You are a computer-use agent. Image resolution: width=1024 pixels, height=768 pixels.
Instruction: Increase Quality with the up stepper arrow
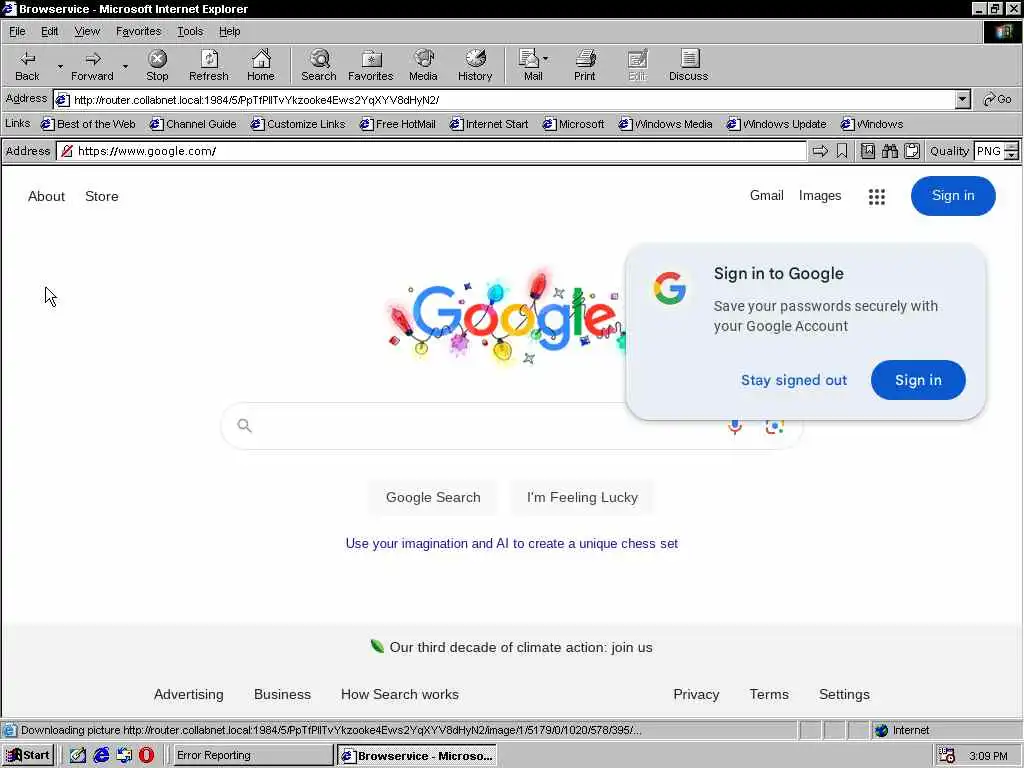click(1012, 147)
